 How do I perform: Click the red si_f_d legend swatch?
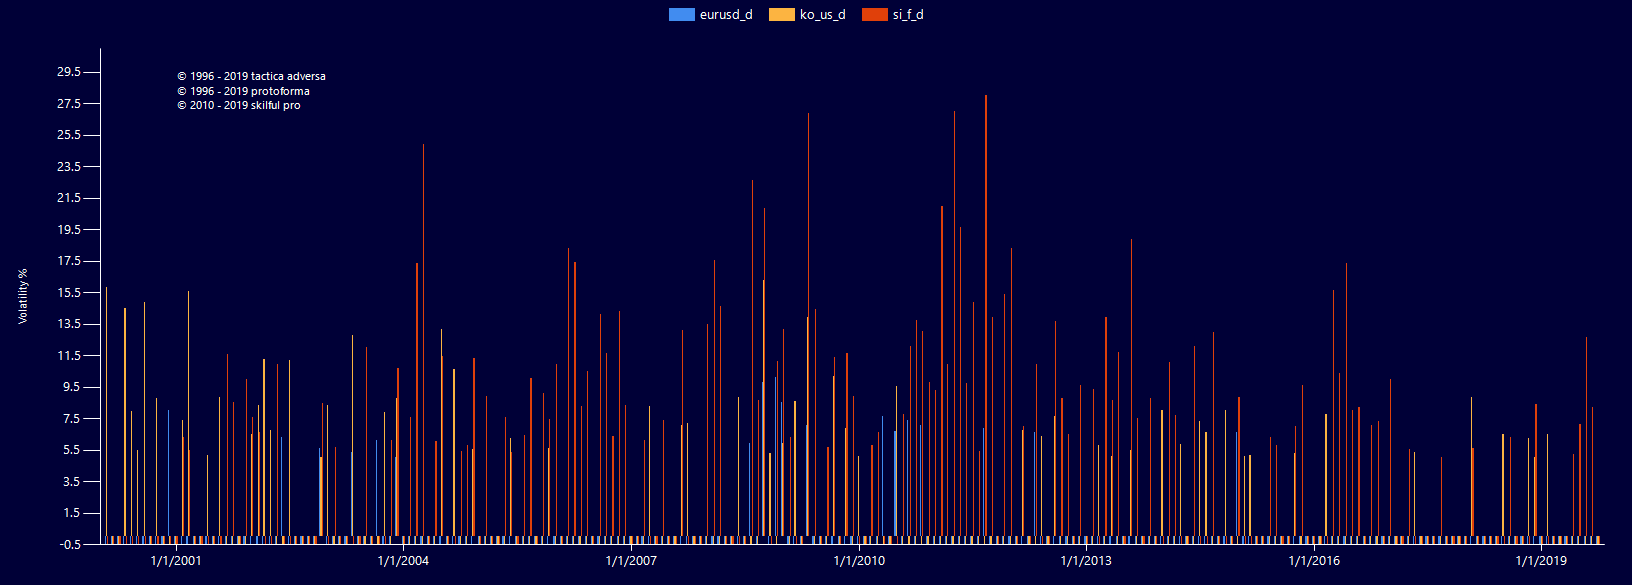874,15
